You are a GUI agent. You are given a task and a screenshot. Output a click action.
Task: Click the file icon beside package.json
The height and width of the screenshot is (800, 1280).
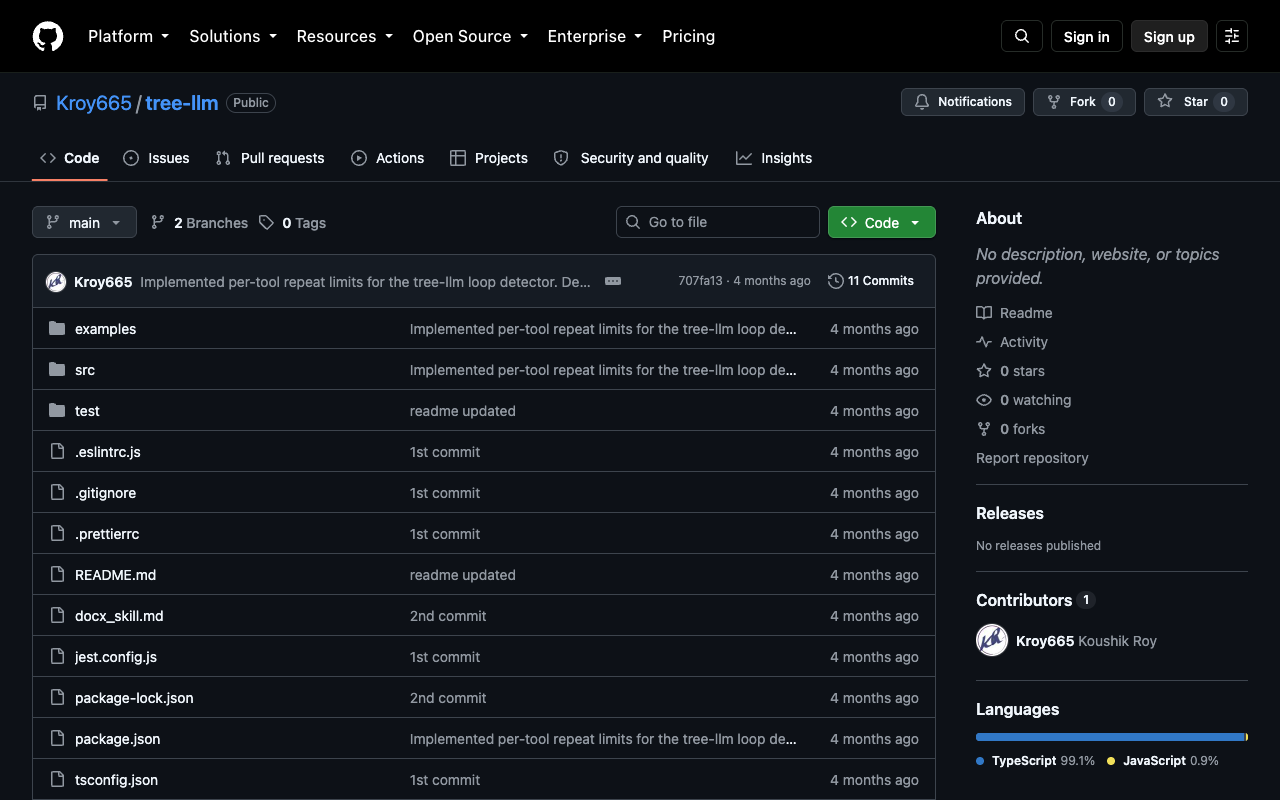[57, 739]
